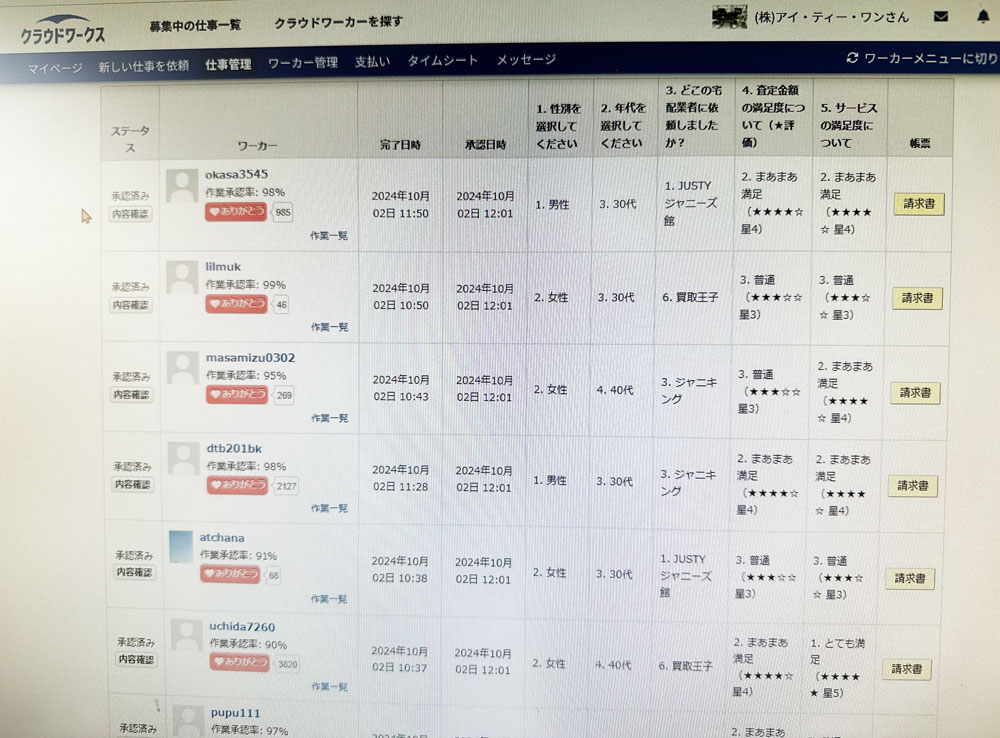Go to マイページ tab
The width and height of the screenshot is (1000, 738).
[55, 67]
